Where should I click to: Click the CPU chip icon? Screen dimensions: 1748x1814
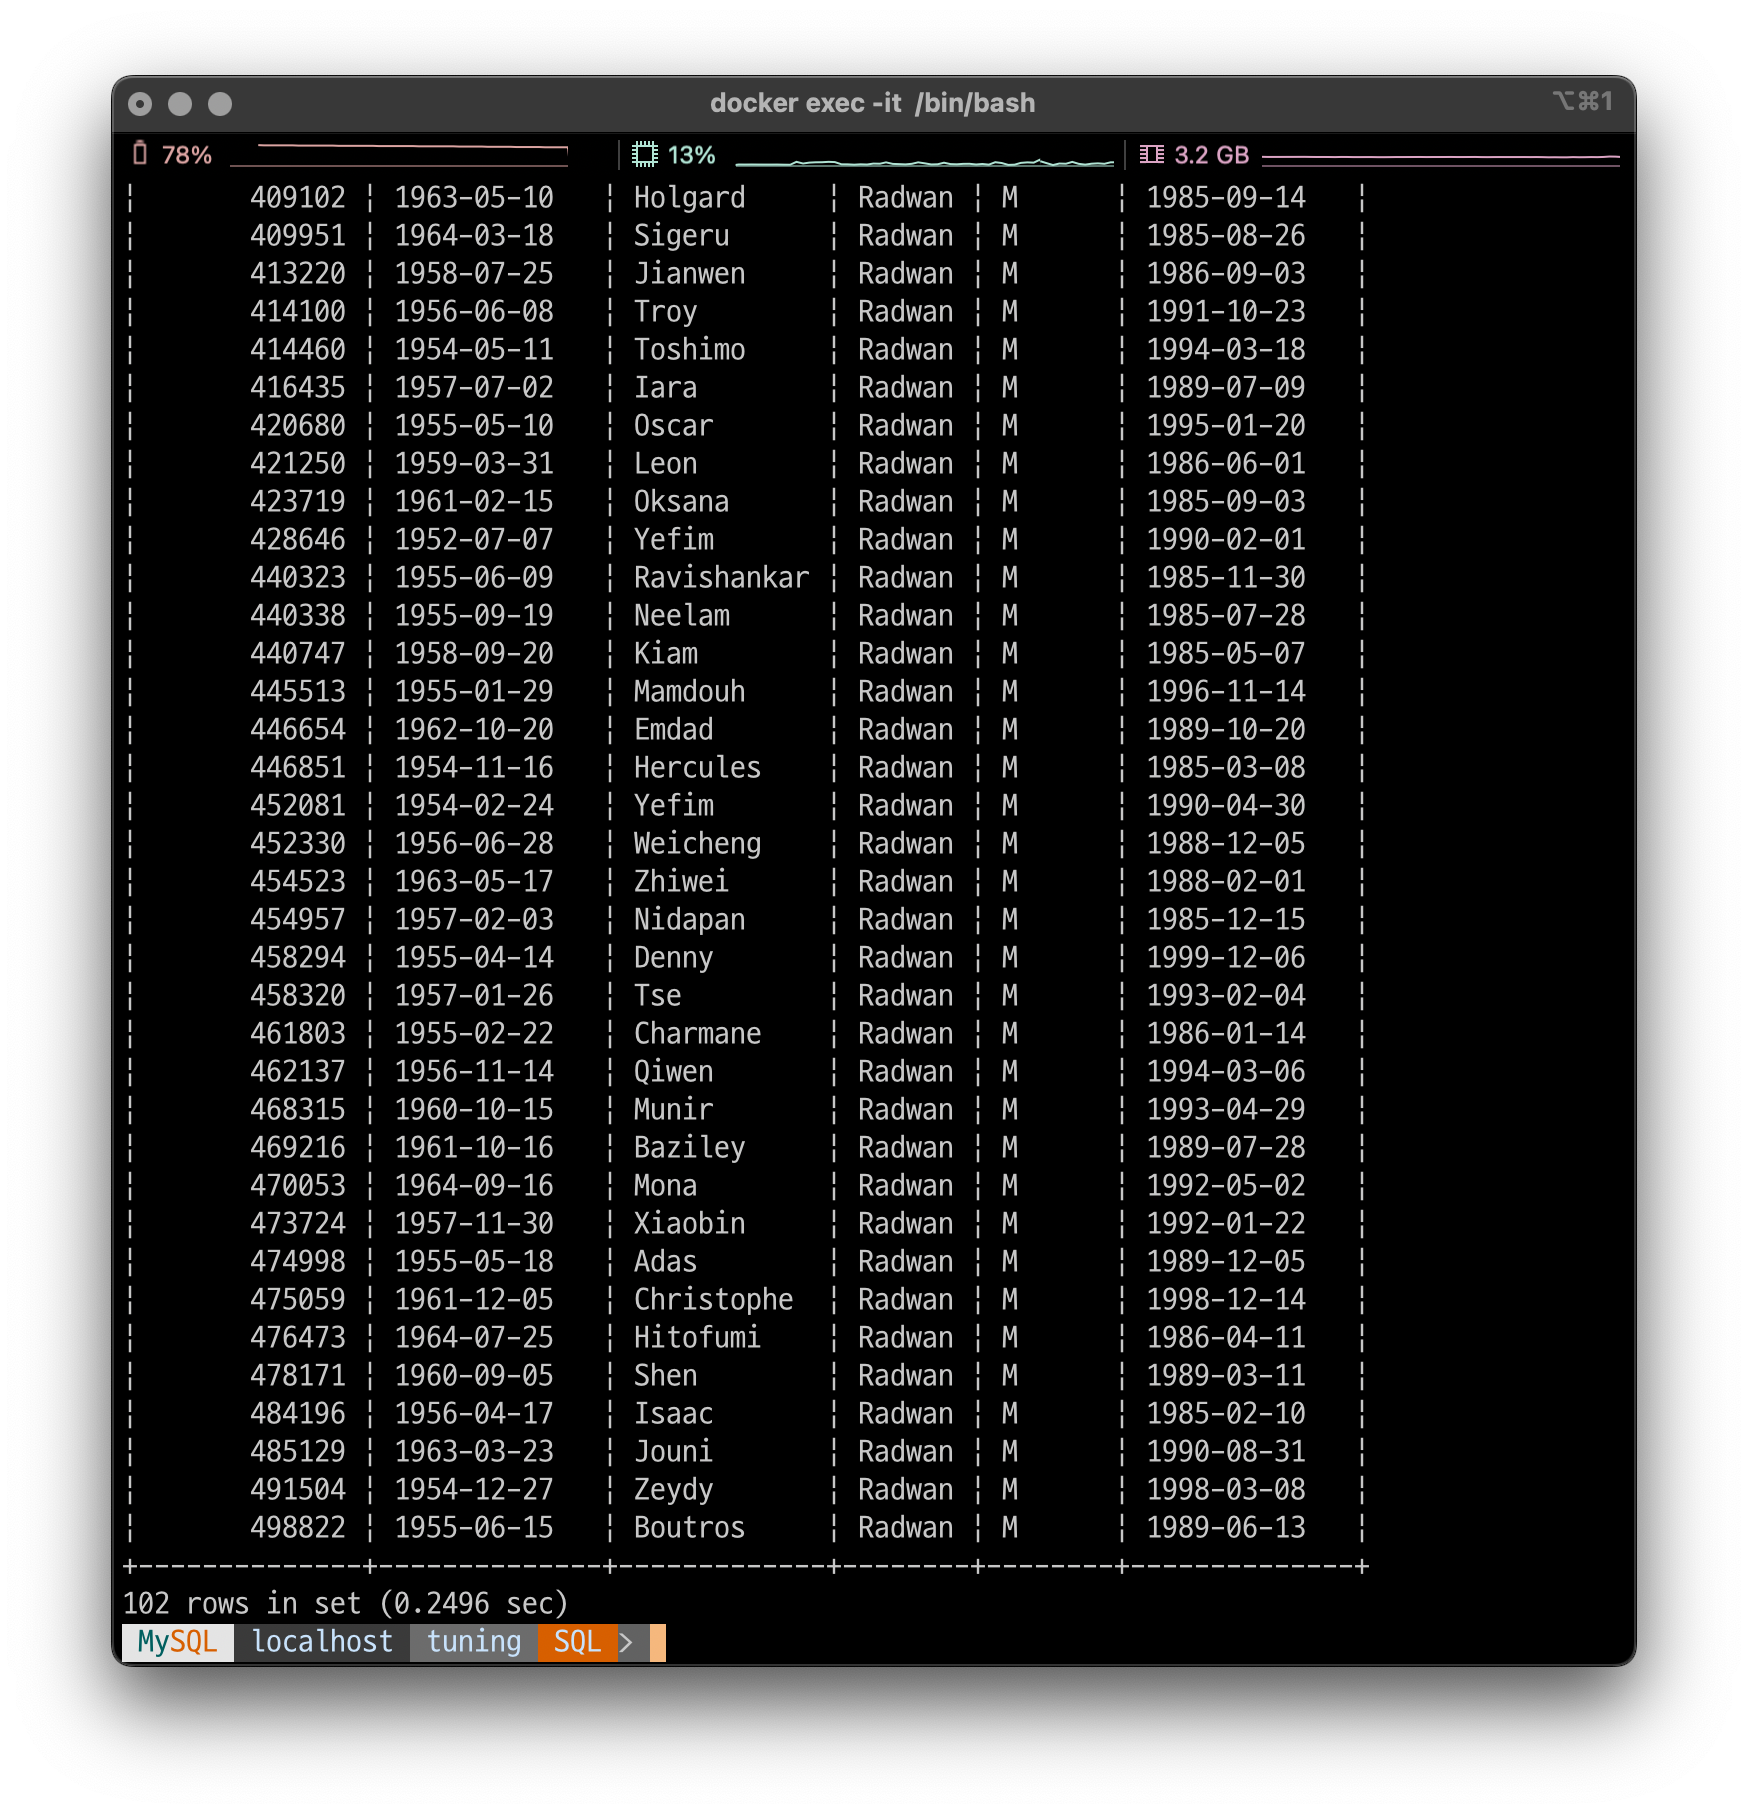point(645,154)
